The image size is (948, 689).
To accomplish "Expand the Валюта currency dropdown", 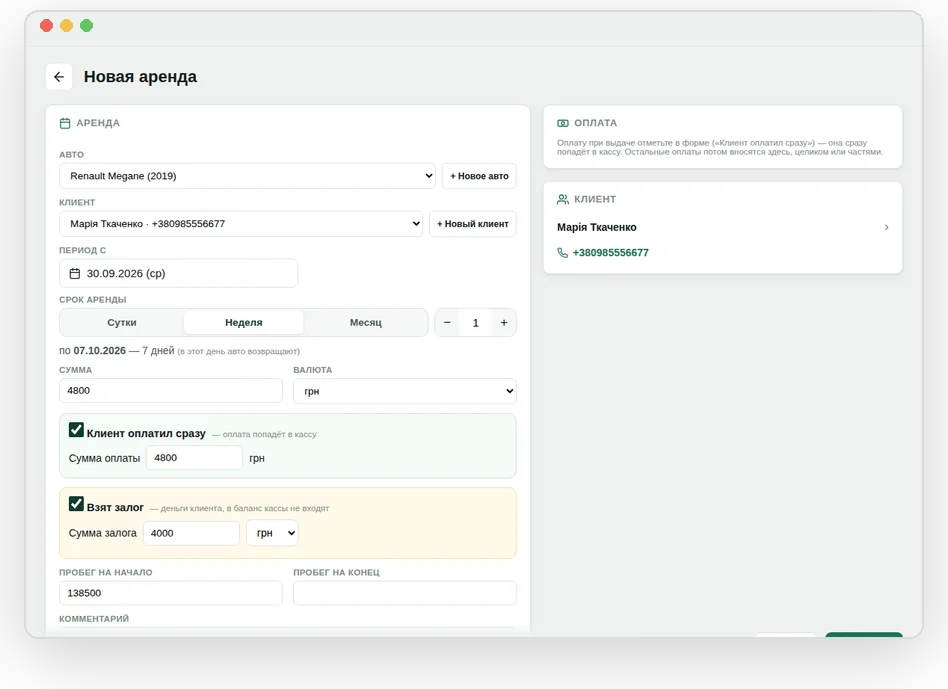I will [404, 391].
